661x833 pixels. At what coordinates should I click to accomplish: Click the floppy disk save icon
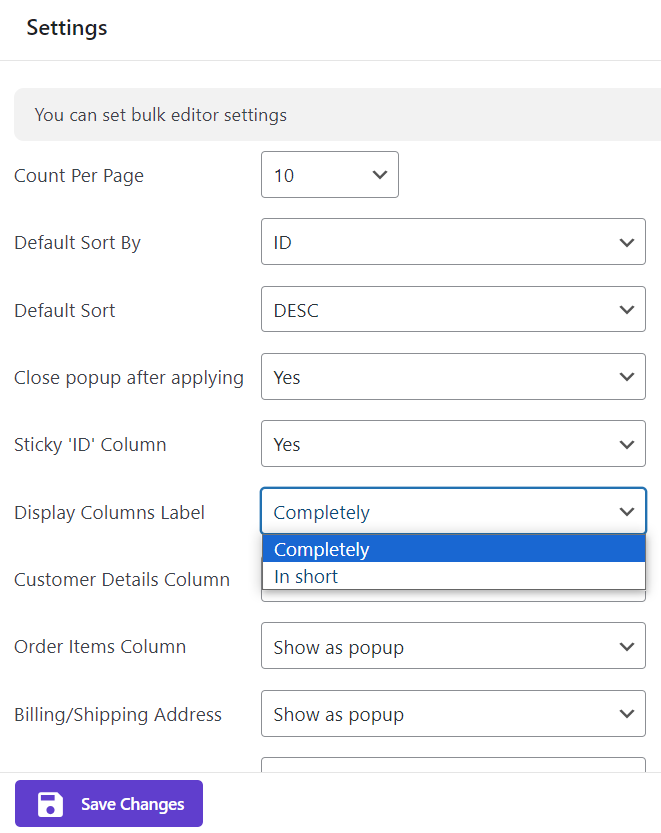(50, 804)
